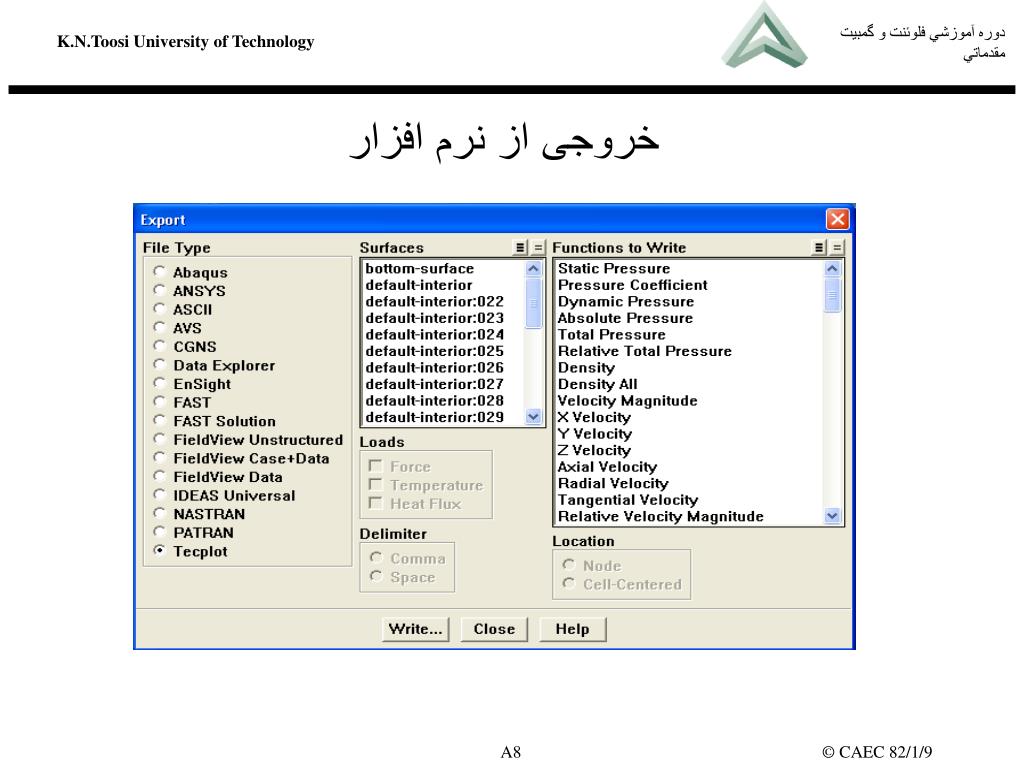
Task: Select default-interior:025 surface
Action: [443, 351]
